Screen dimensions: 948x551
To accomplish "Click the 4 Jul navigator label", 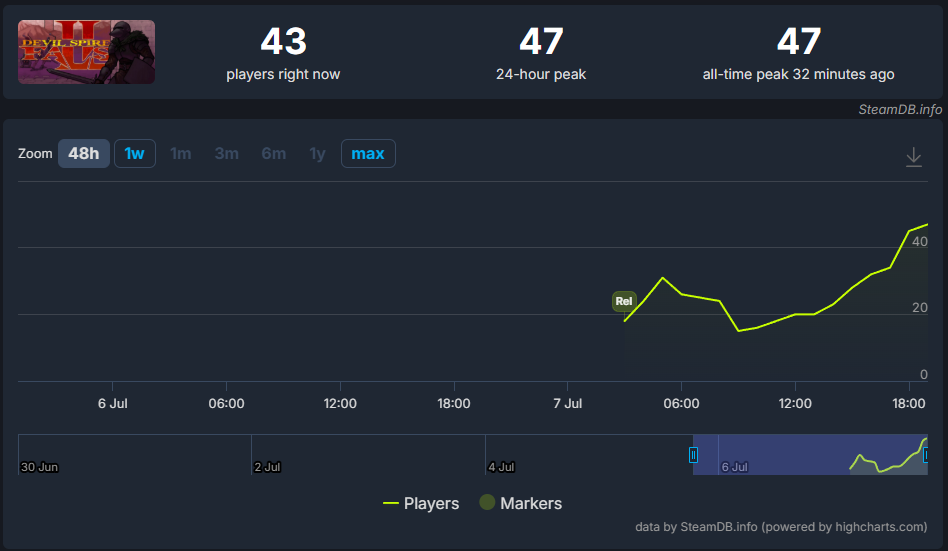I will [501, 467].
